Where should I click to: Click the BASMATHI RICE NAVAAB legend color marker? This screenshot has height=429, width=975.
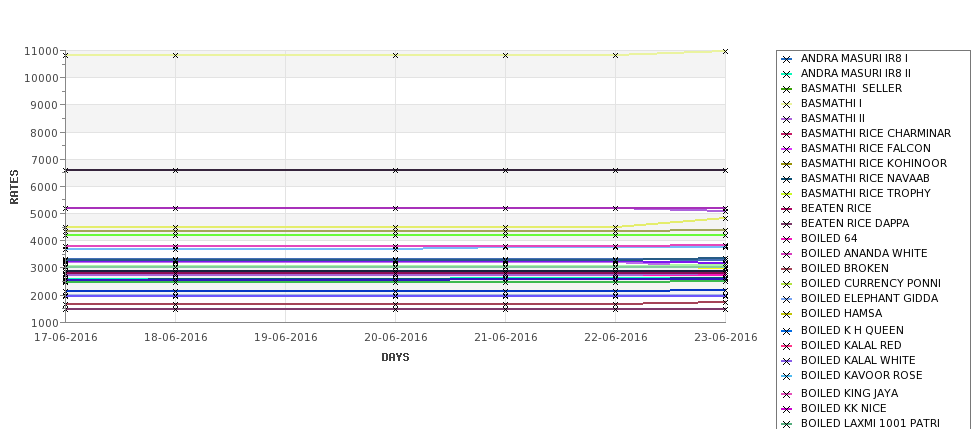pos(787,179)
